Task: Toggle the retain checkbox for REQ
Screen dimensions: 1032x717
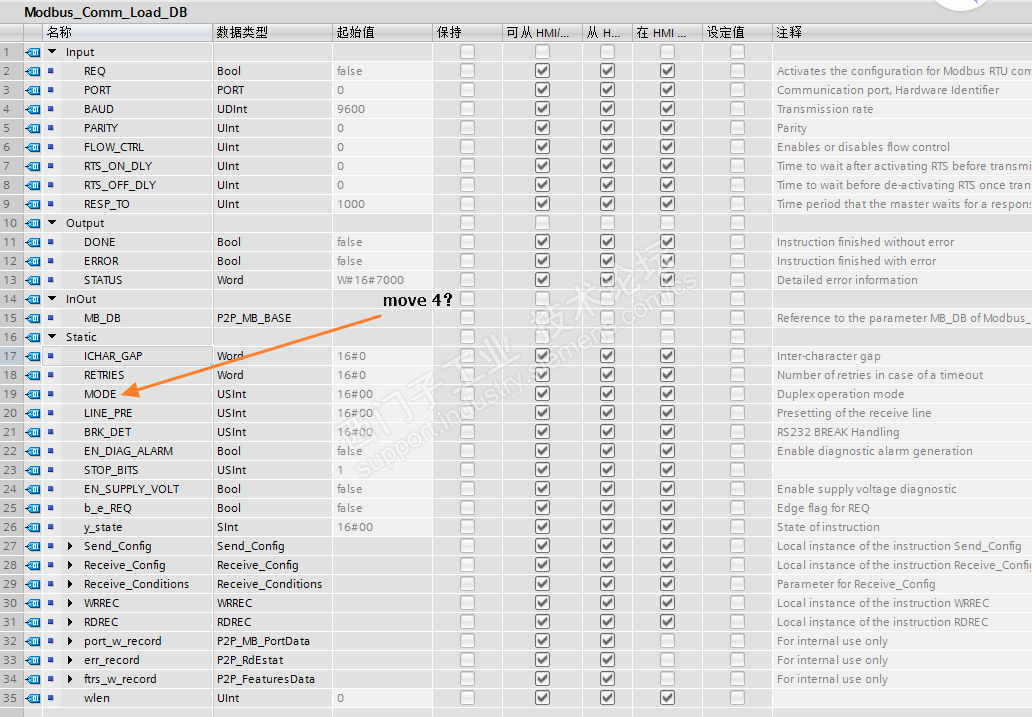Action: point(467,70)
